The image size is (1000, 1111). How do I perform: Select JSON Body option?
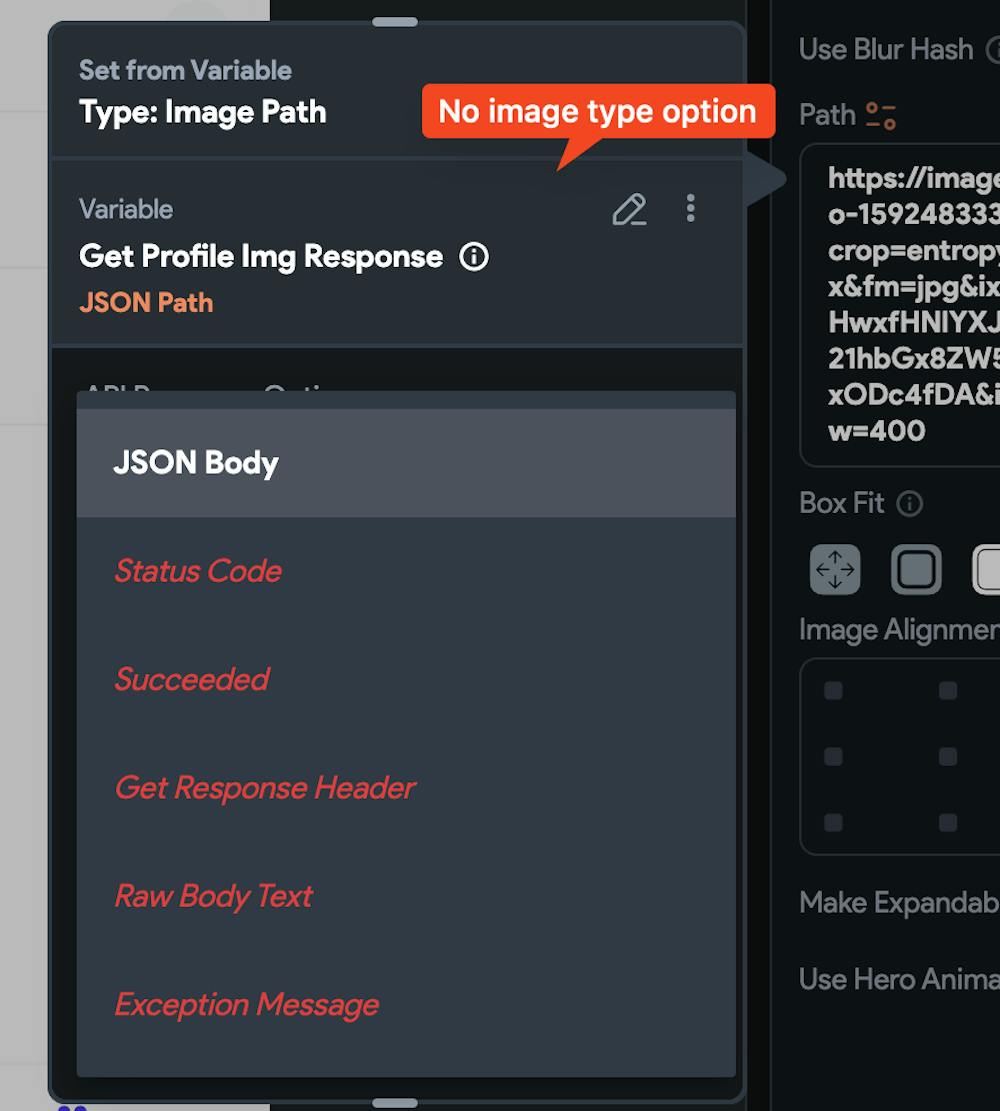click(406, 463)
